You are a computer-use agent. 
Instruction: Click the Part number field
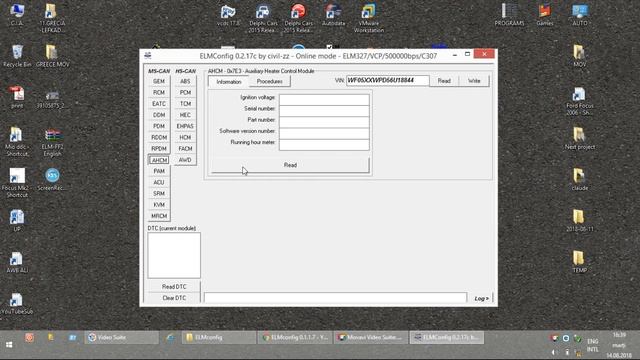point(324,122)
